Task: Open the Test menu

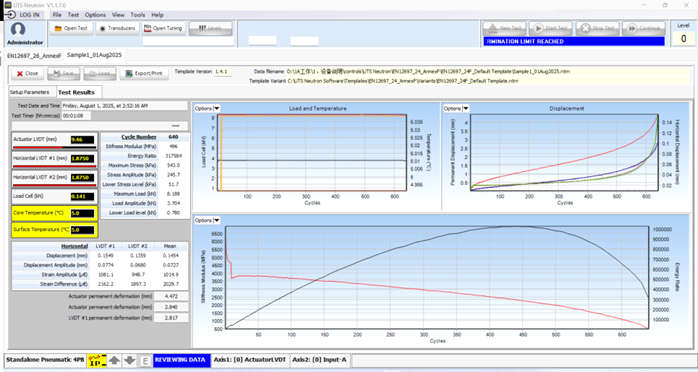Action: [x=73, y=15]
